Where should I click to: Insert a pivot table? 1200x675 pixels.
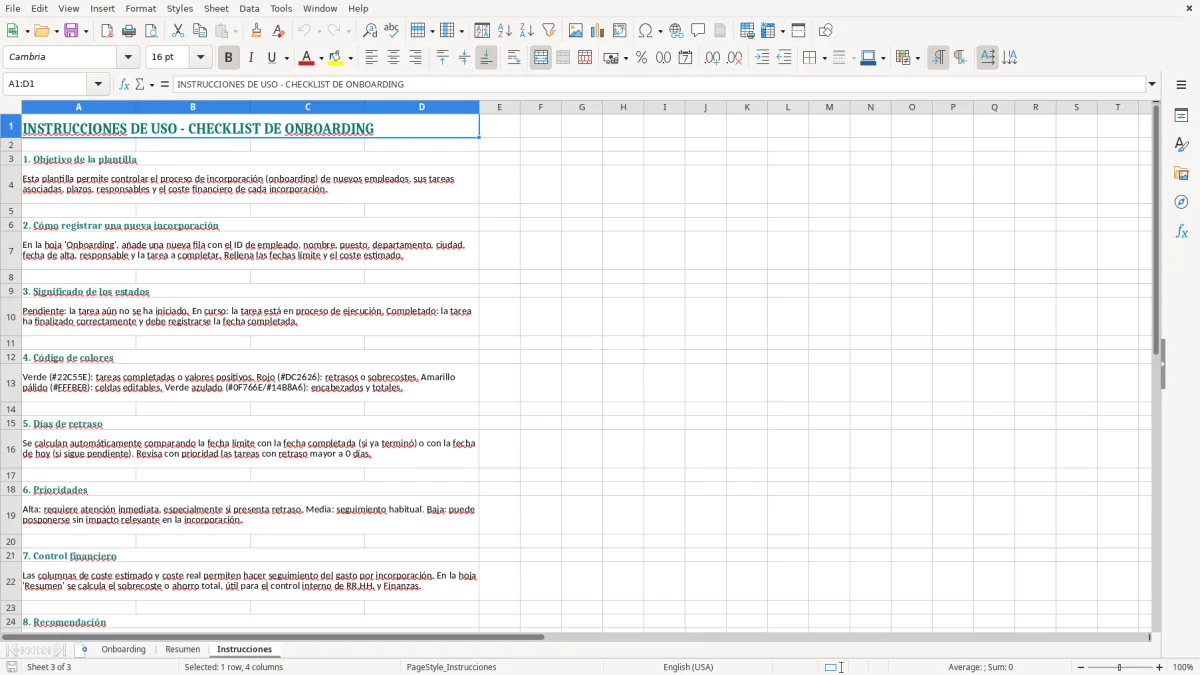coord(620,31)
